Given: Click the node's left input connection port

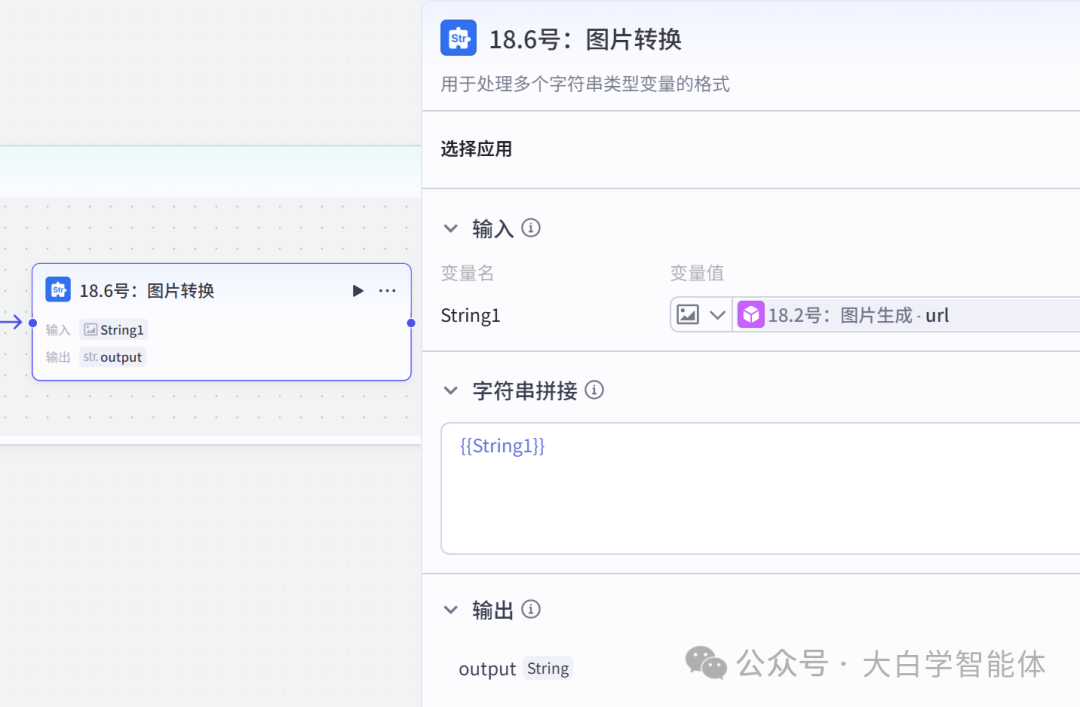Looking at the screenshot, I should [32, 322].
